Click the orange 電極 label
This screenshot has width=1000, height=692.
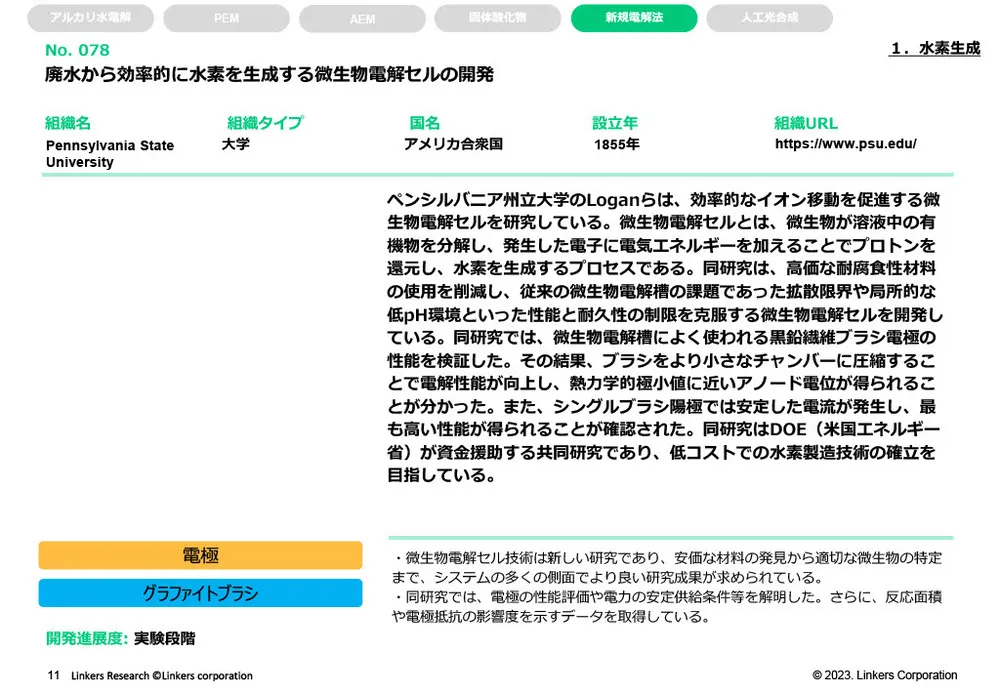pos(200,555)
